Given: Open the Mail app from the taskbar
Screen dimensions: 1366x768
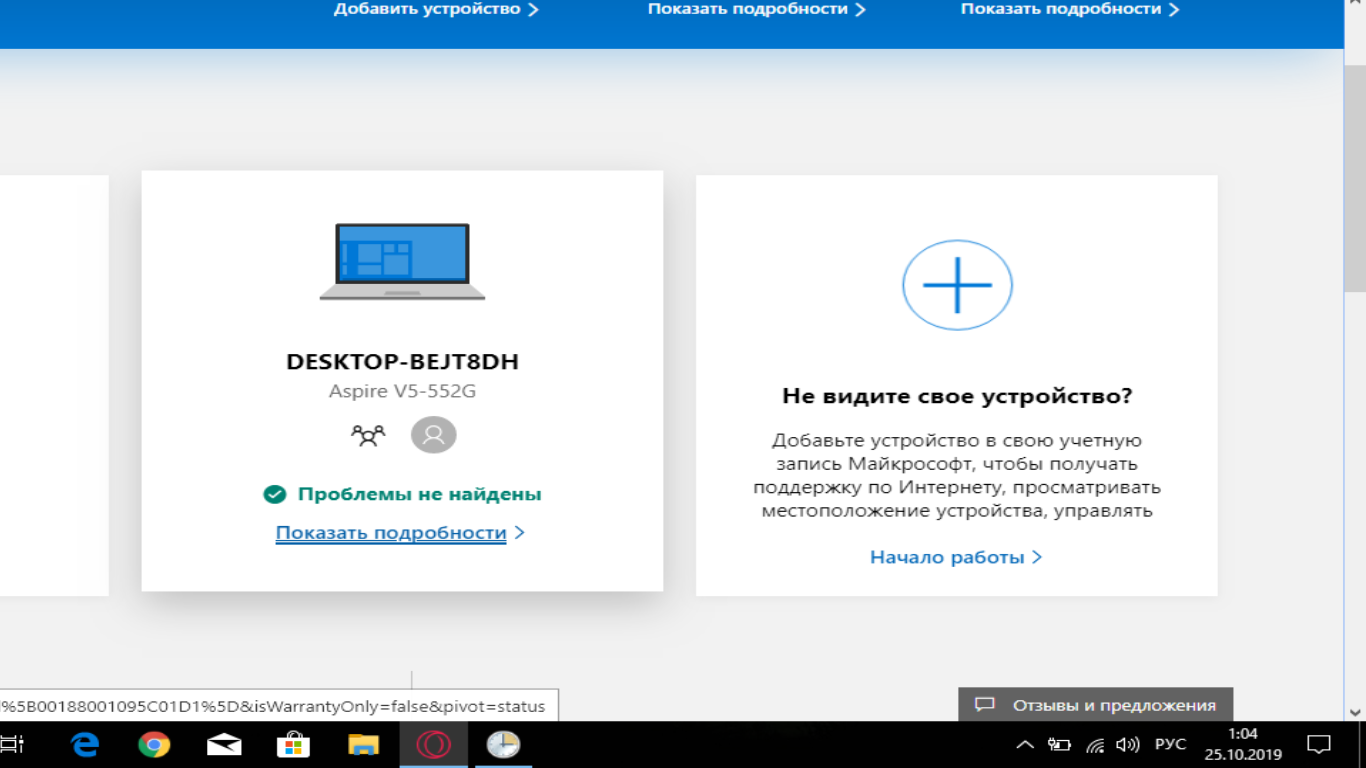Looking at the screenshot, I should coord(224,745).
